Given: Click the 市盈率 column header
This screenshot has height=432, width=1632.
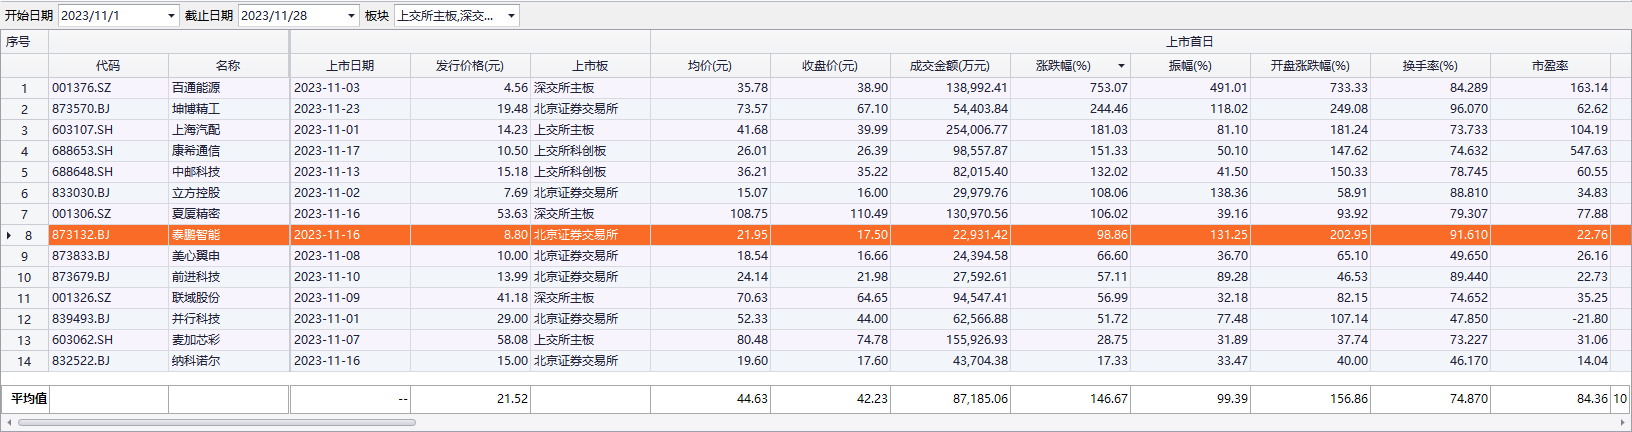Looking at the screenshot, I should pyautogui.click(x=1549, y=66).
